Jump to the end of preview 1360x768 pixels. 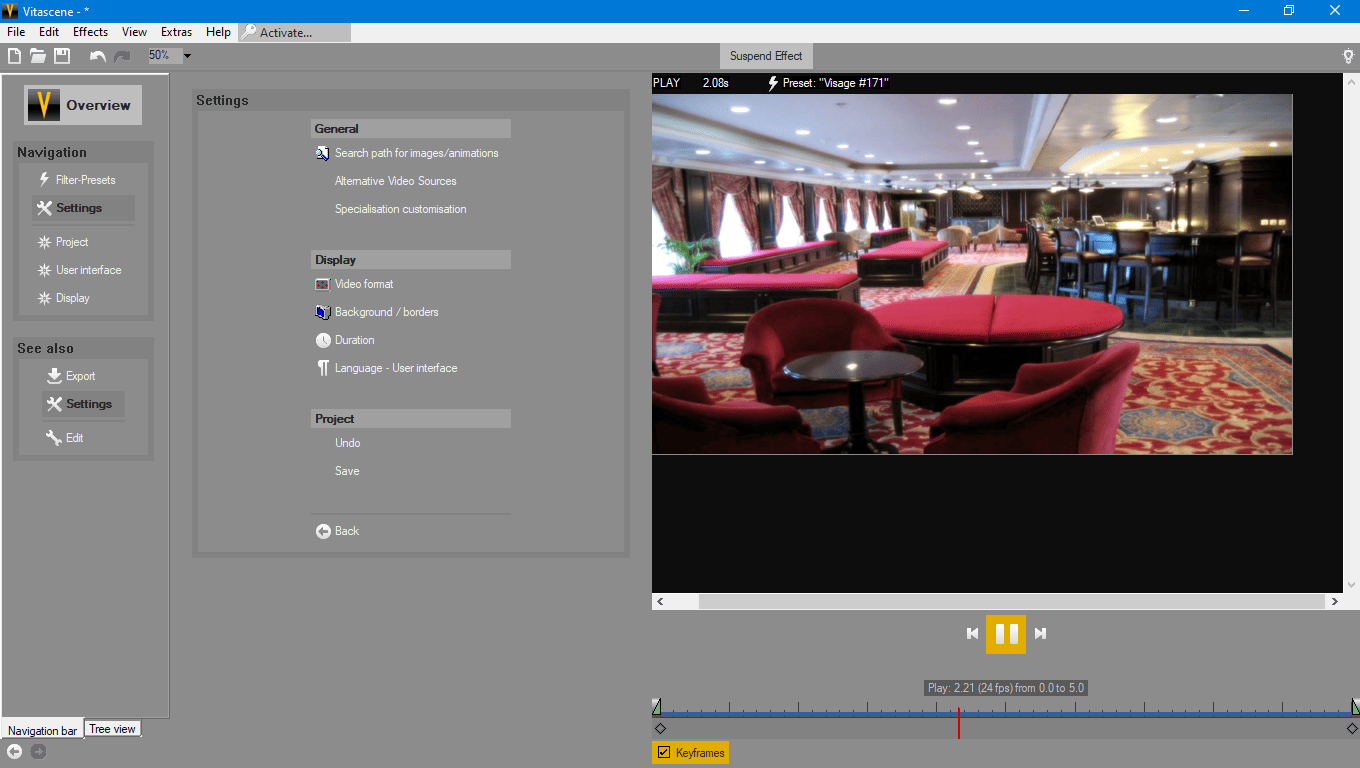[x=1040, y=633]
